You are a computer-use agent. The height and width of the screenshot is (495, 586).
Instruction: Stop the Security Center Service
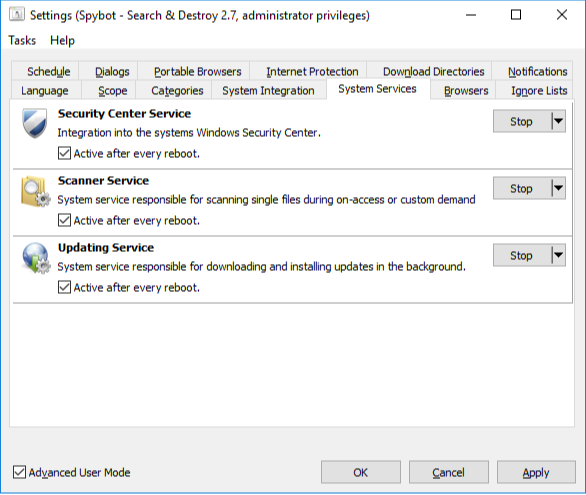522,121
